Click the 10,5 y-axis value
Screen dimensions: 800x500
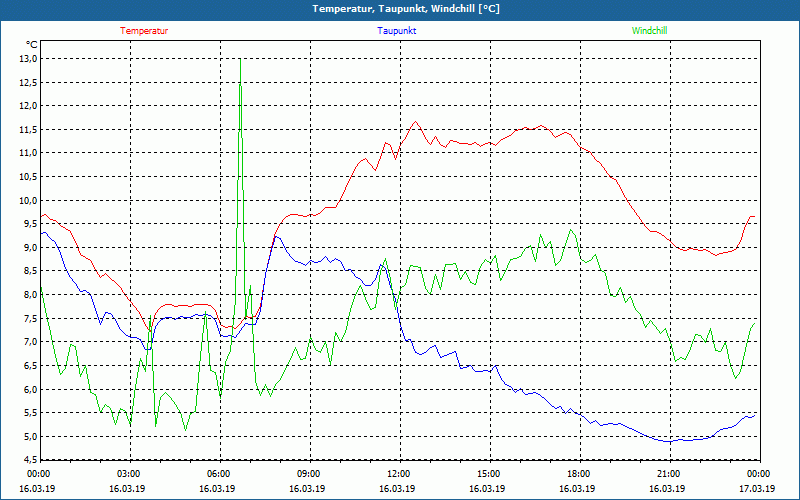click(x=28, y=177)
